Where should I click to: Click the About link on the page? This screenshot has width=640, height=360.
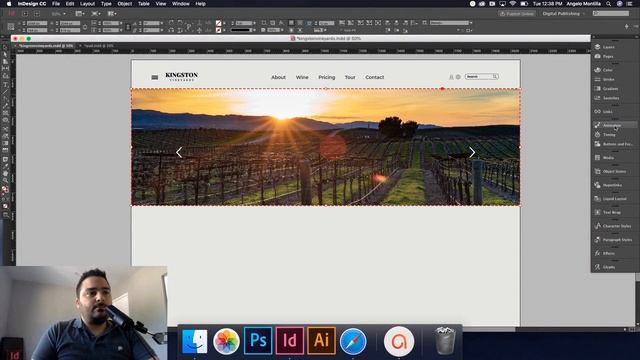[x=278, y=77]
